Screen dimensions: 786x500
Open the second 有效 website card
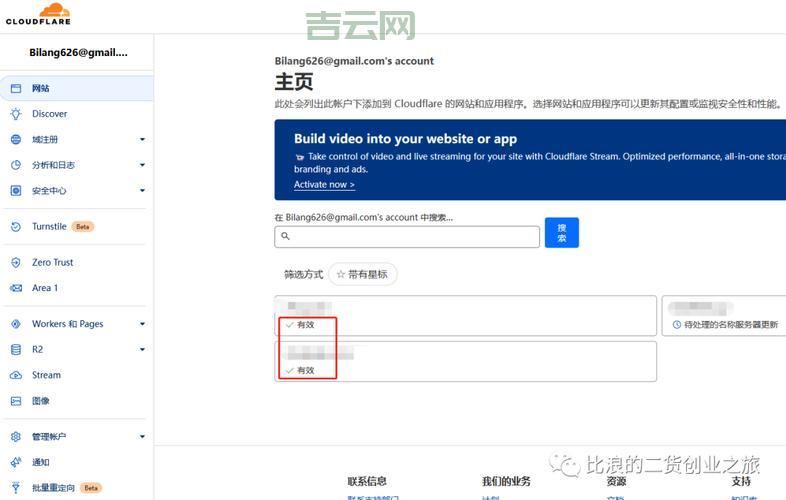(465, 362)
